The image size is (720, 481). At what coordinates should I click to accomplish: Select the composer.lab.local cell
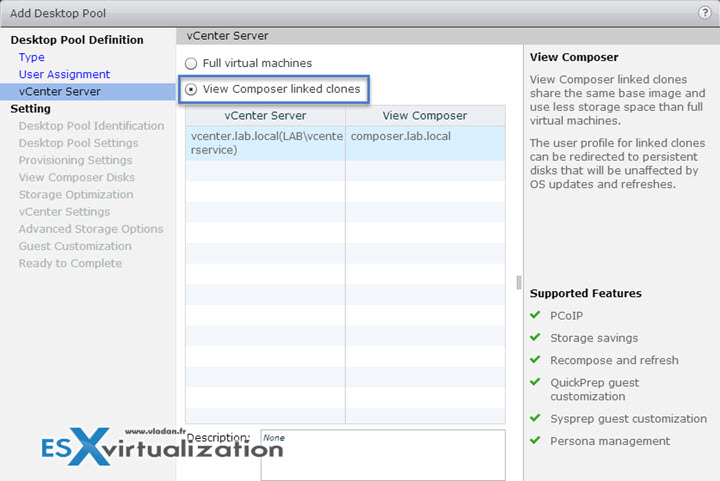[x=425, y=143]
